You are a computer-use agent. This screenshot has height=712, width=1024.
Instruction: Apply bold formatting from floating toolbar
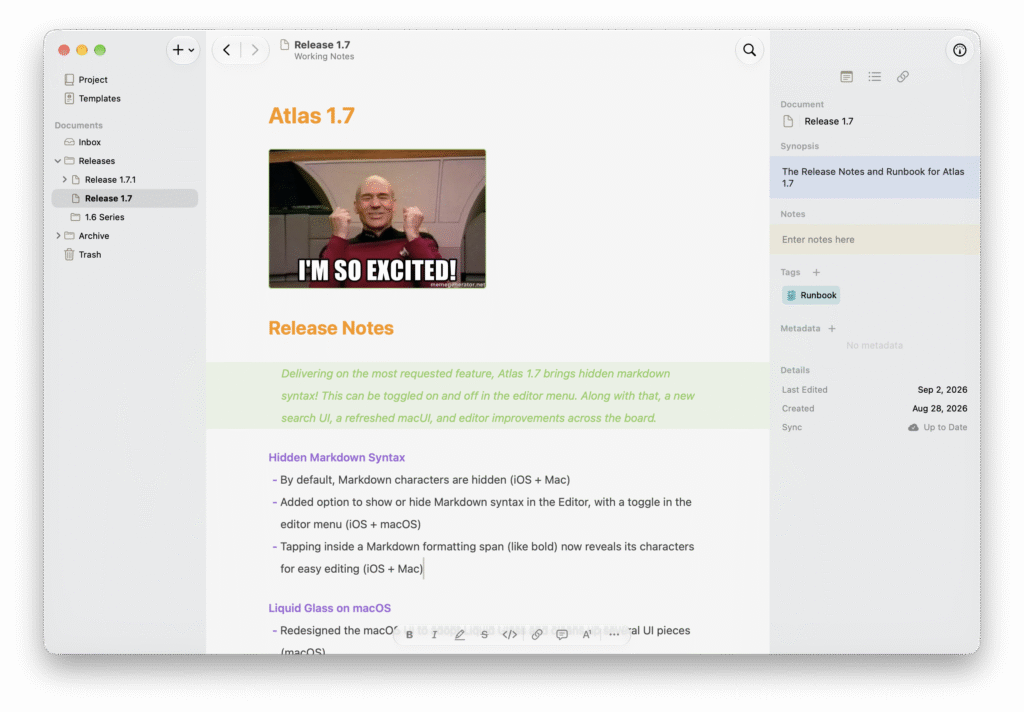[x=409, y=634]
